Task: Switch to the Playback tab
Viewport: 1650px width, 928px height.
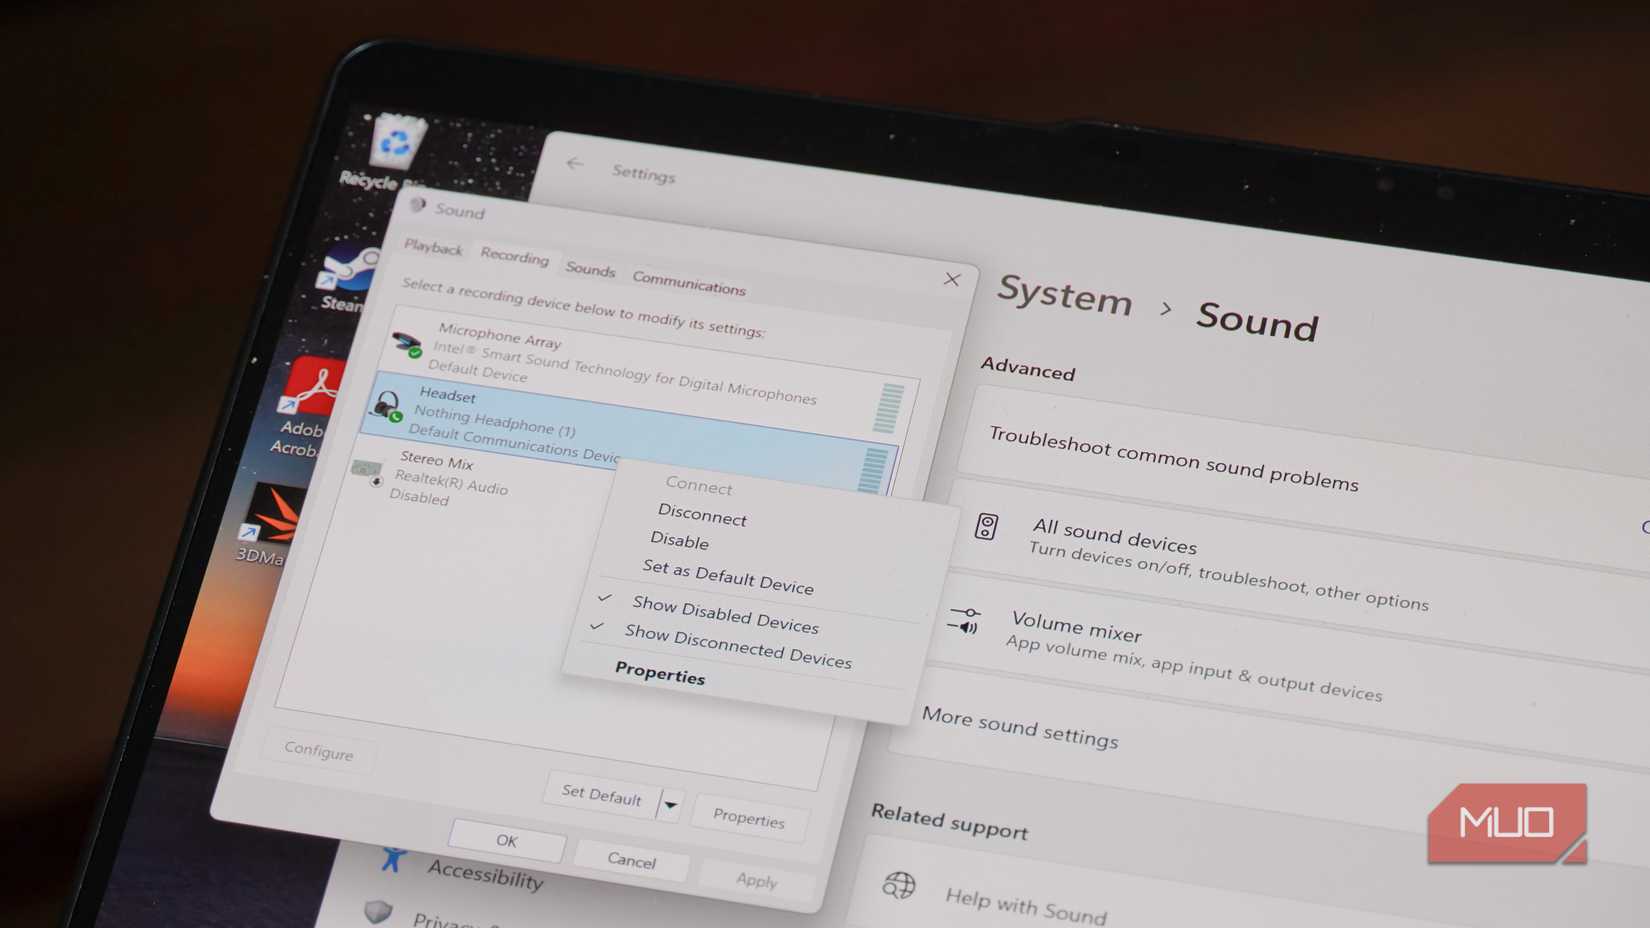Action: pyautogui.click(x=432, y=247)
